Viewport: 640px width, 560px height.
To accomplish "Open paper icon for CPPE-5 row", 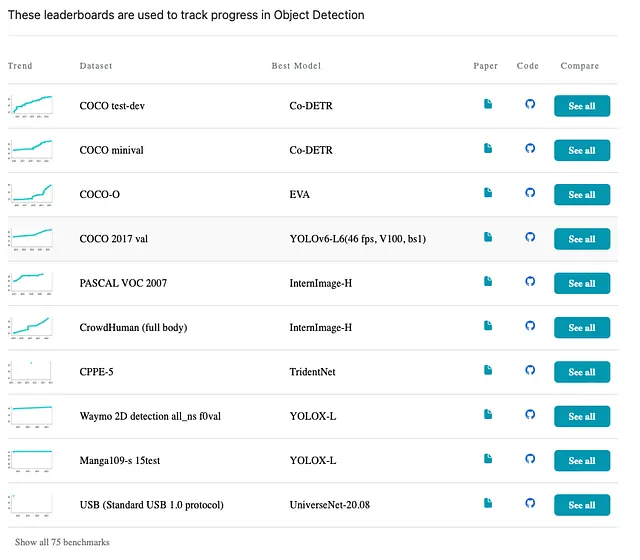I will [x=488, y=371].
